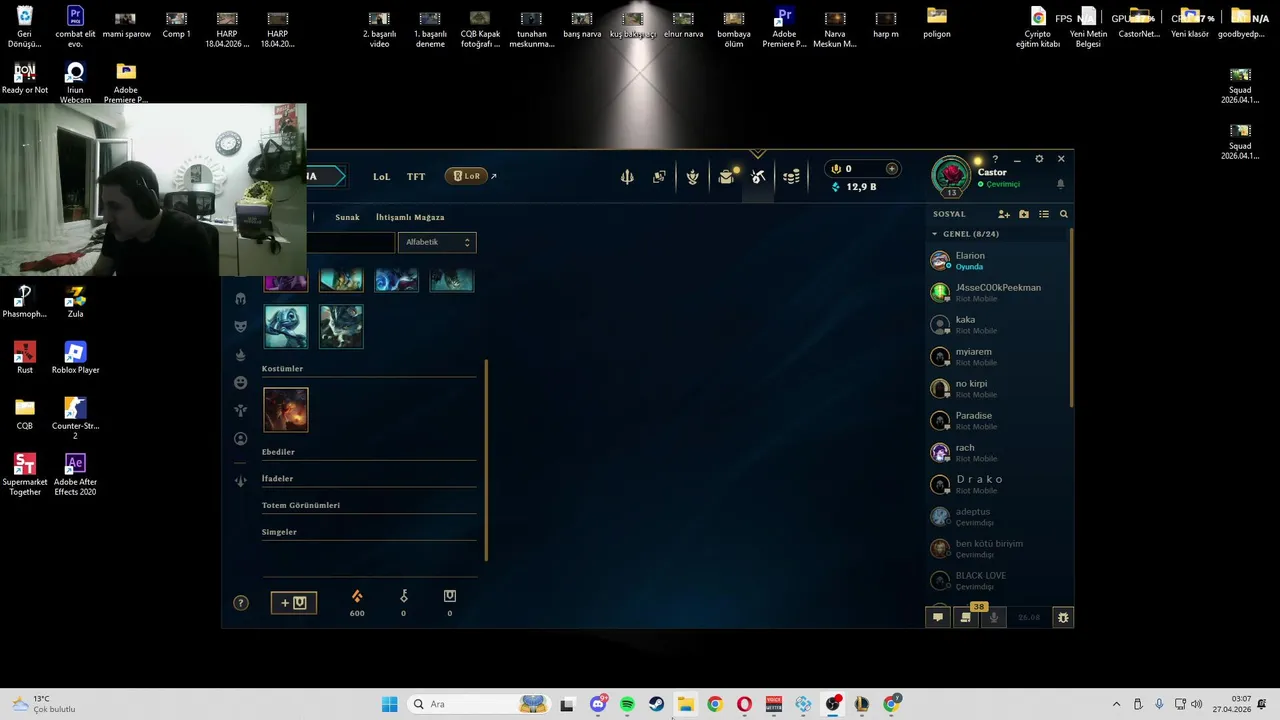
Task: Click the Windows Start button
Action: [x=389, y=704]
